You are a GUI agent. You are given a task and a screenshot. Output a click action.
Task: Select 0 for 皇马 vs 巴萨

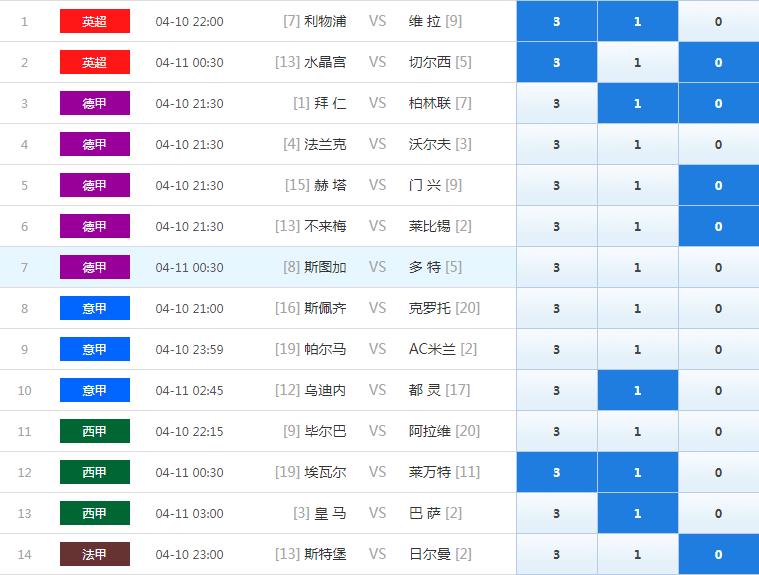tap(718, 514)
